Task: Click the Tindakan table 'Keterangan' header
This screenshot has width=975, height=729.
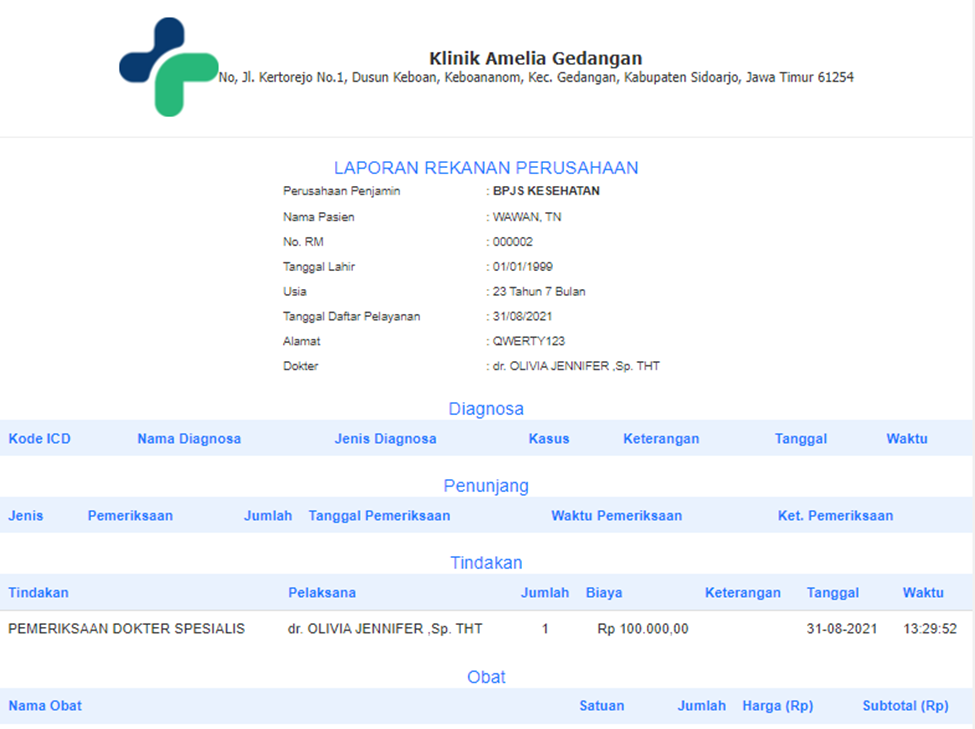Action: pos(743,593)
